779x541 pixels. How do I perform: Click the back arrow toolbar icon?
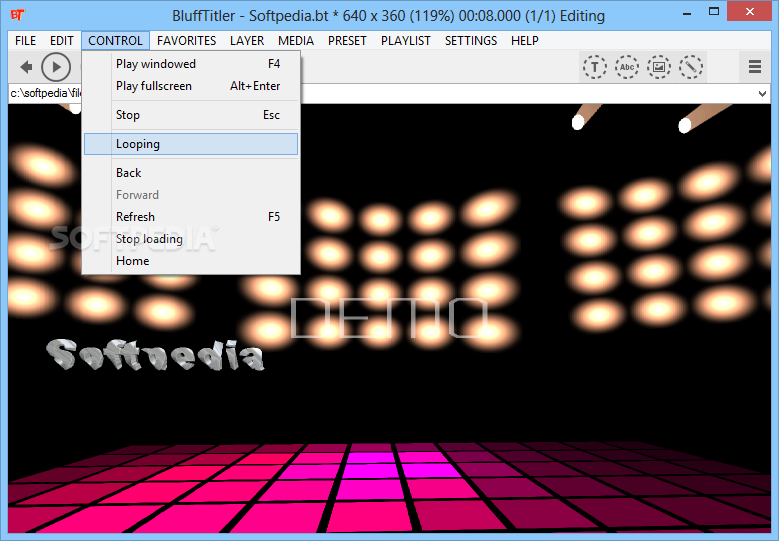(26, 67)
